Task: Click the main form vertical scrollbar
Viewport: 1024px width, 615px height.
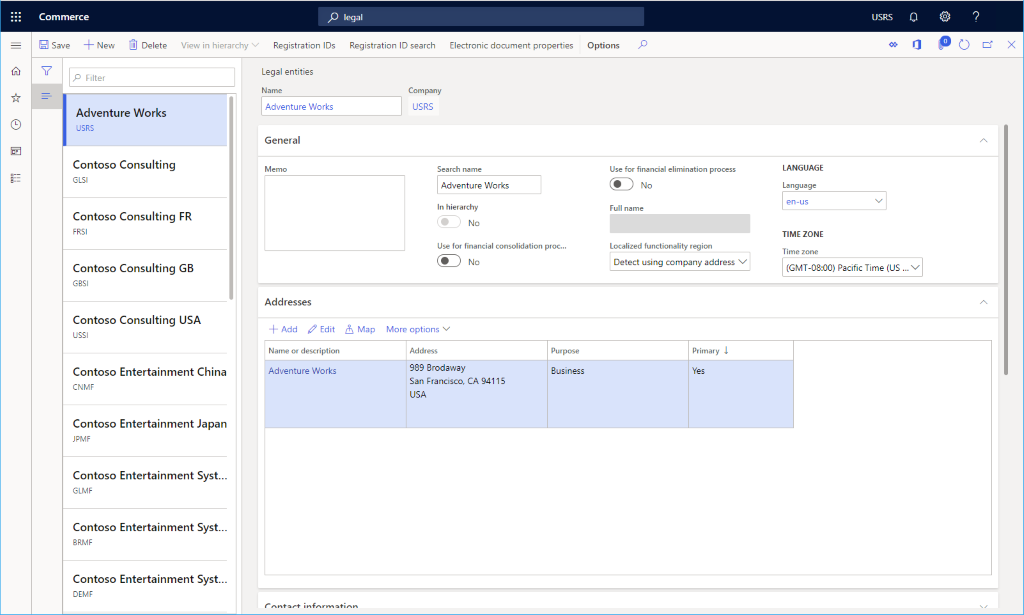Action: coord(1006,250)
